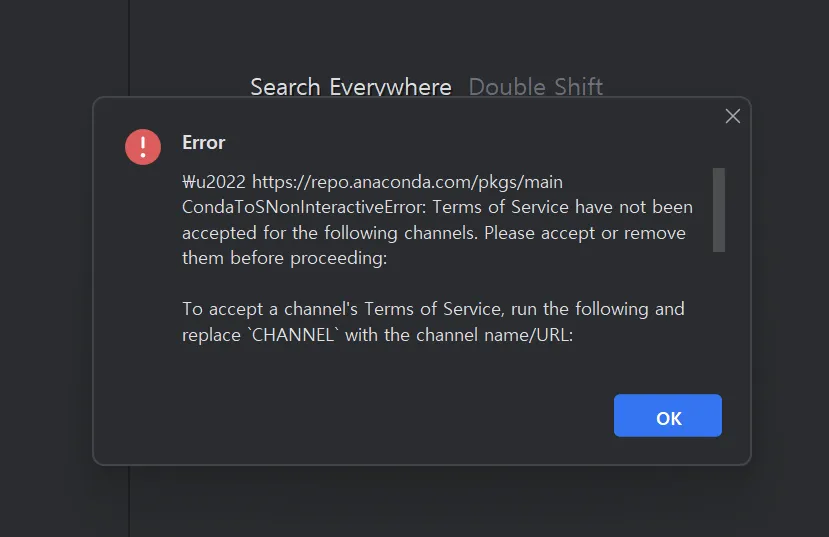Click the line "them before proceeding:"
The width and height of the screenshot is (829, 537).
coord(283,258)
